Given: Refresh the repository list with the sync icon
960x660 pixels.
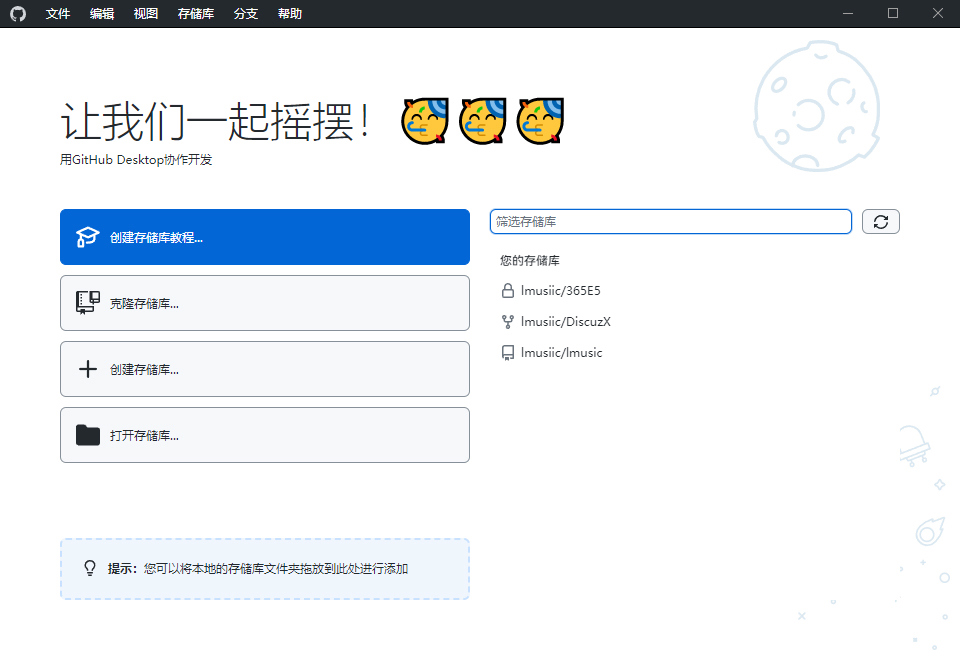Looking at the screenshot, I should 880,222.
